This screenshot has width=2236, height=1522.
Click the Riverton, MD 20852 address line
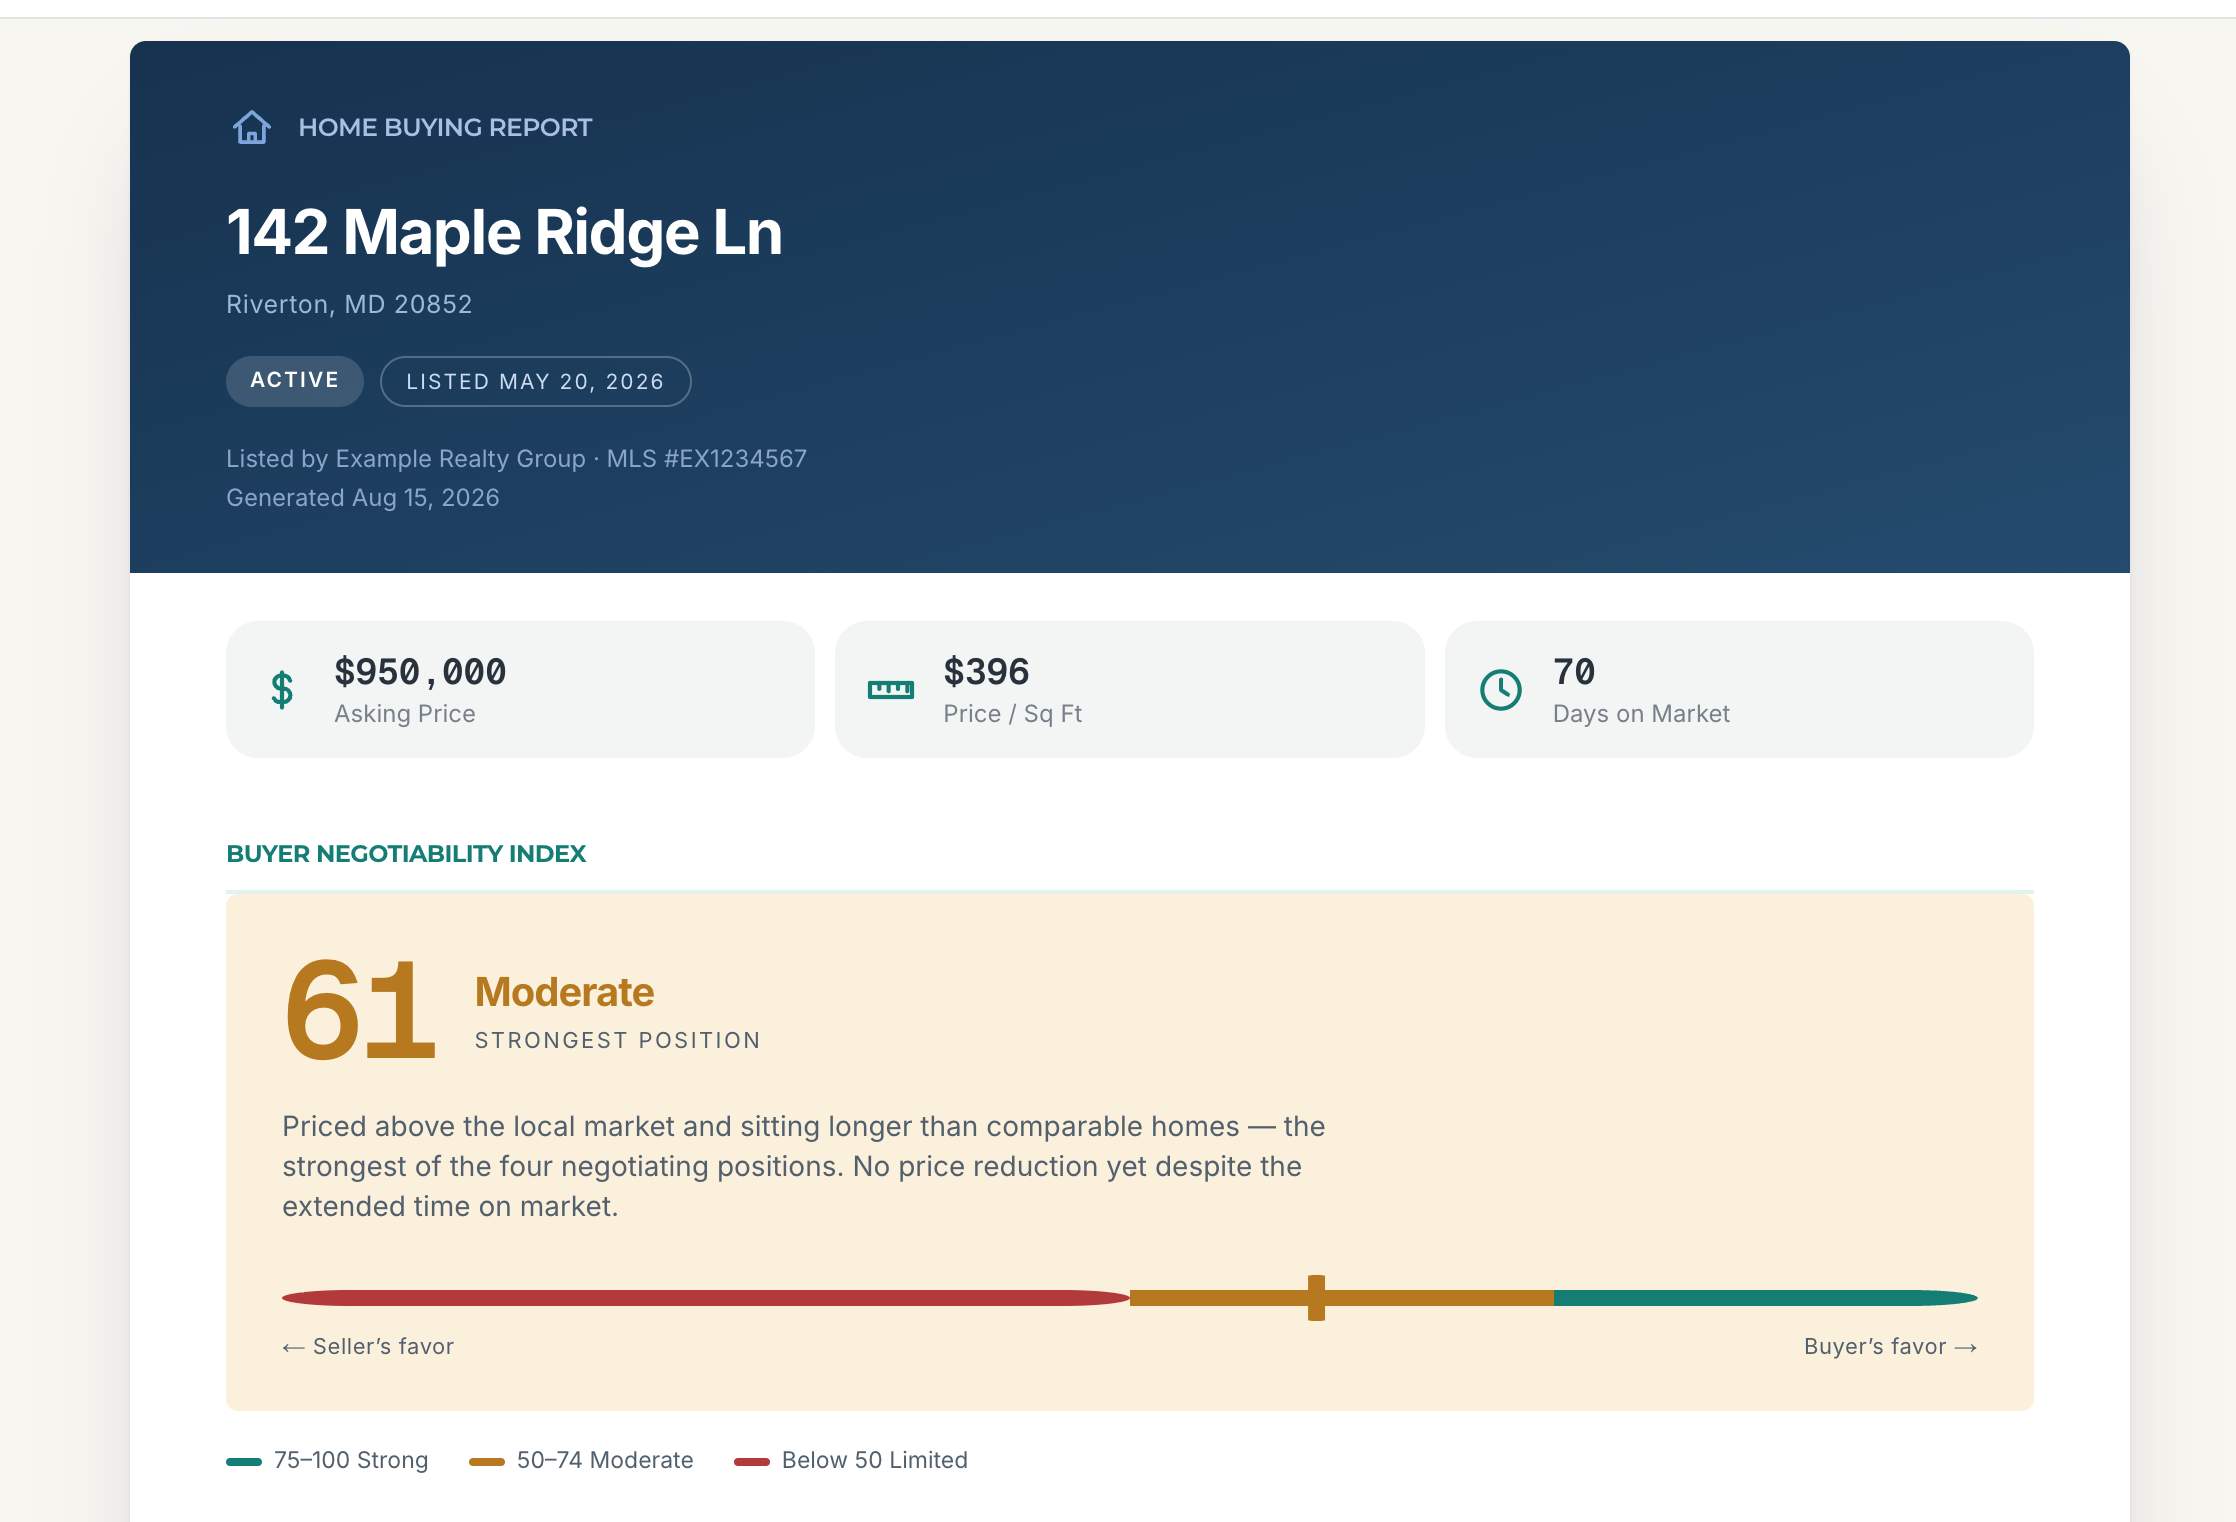[x=349, y=304]
